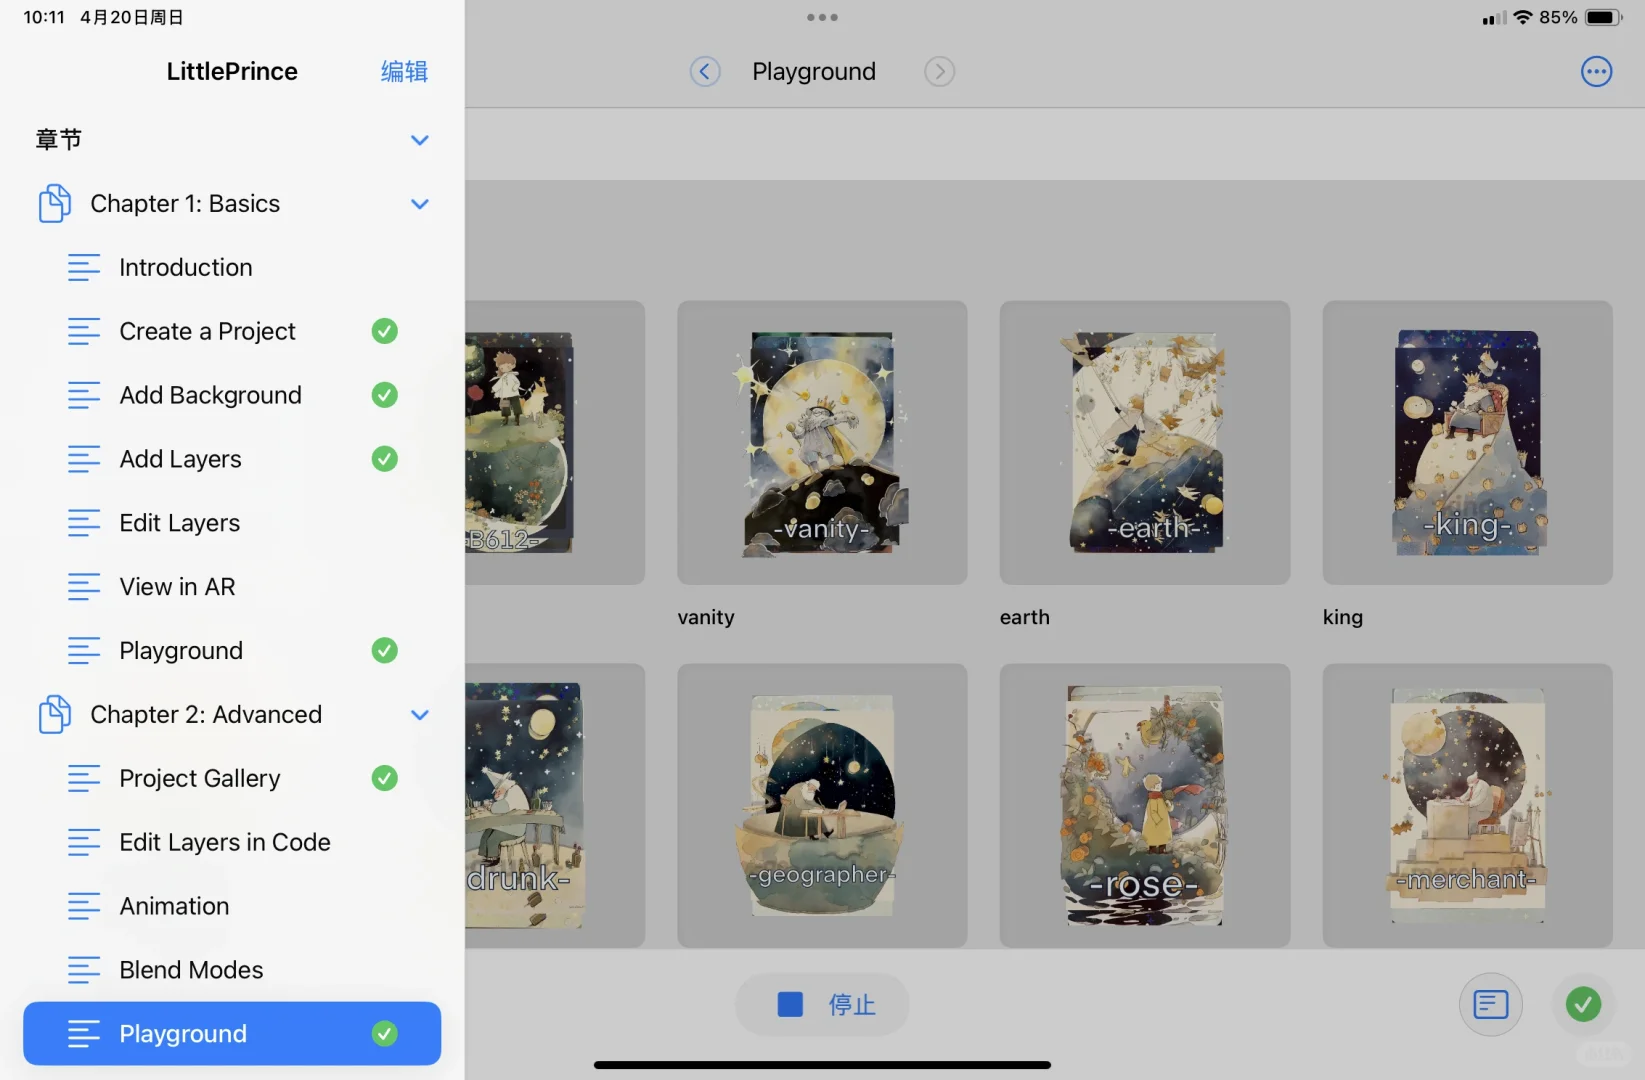Click the Add Layers page icon

click(84, 459)
